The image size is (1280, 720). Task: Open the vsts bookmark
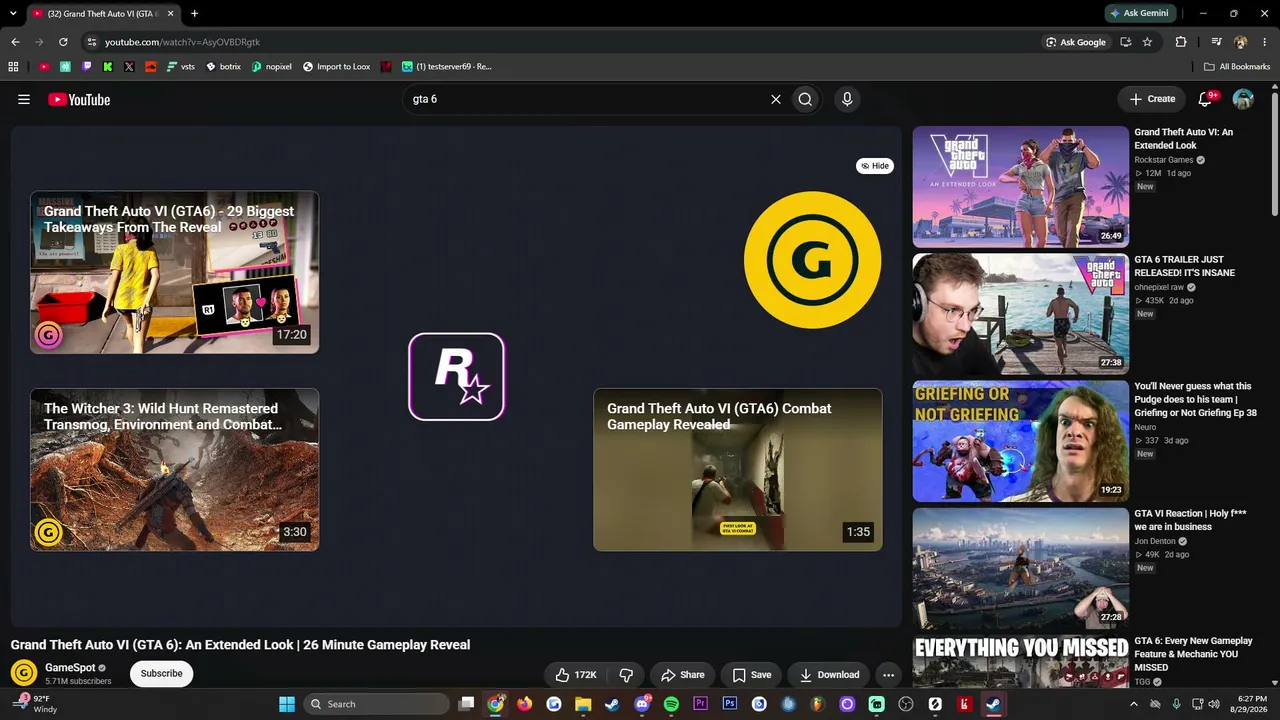point(181,67)
